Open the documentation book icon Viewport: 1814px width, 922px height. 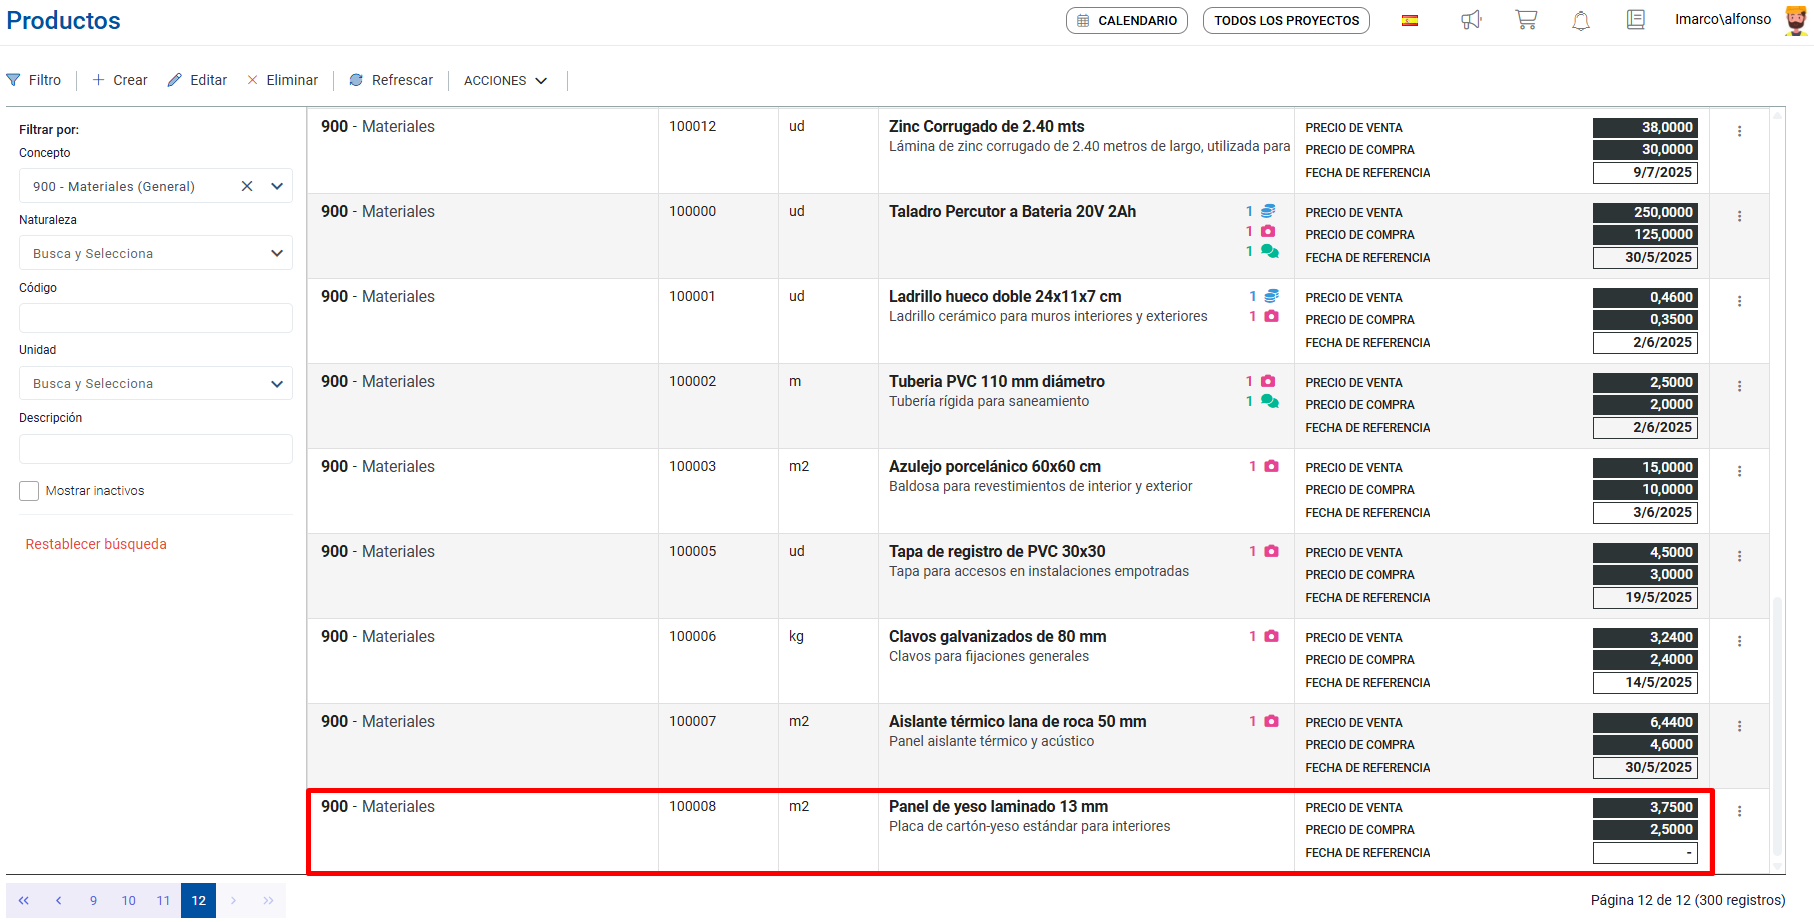1636,20
